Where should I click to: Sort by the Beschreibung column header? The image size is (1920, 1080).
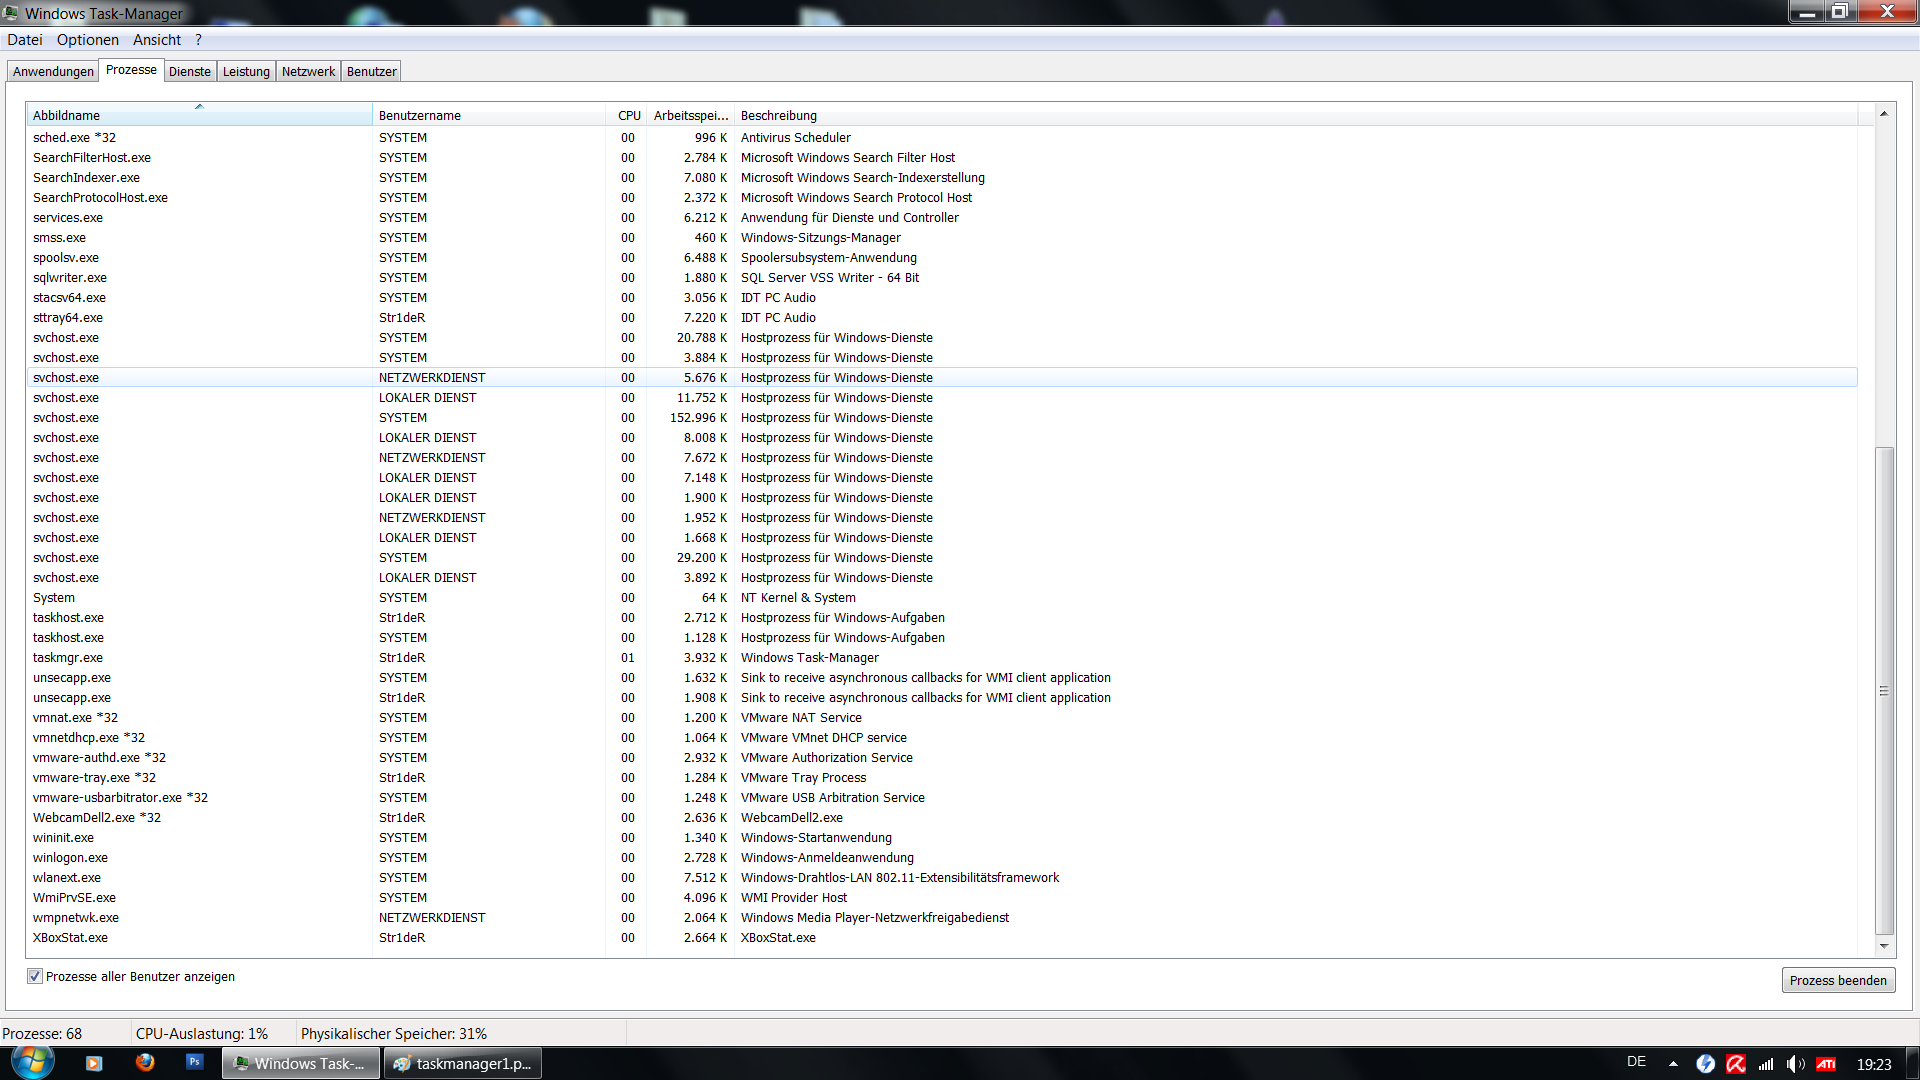point(1296,115)
